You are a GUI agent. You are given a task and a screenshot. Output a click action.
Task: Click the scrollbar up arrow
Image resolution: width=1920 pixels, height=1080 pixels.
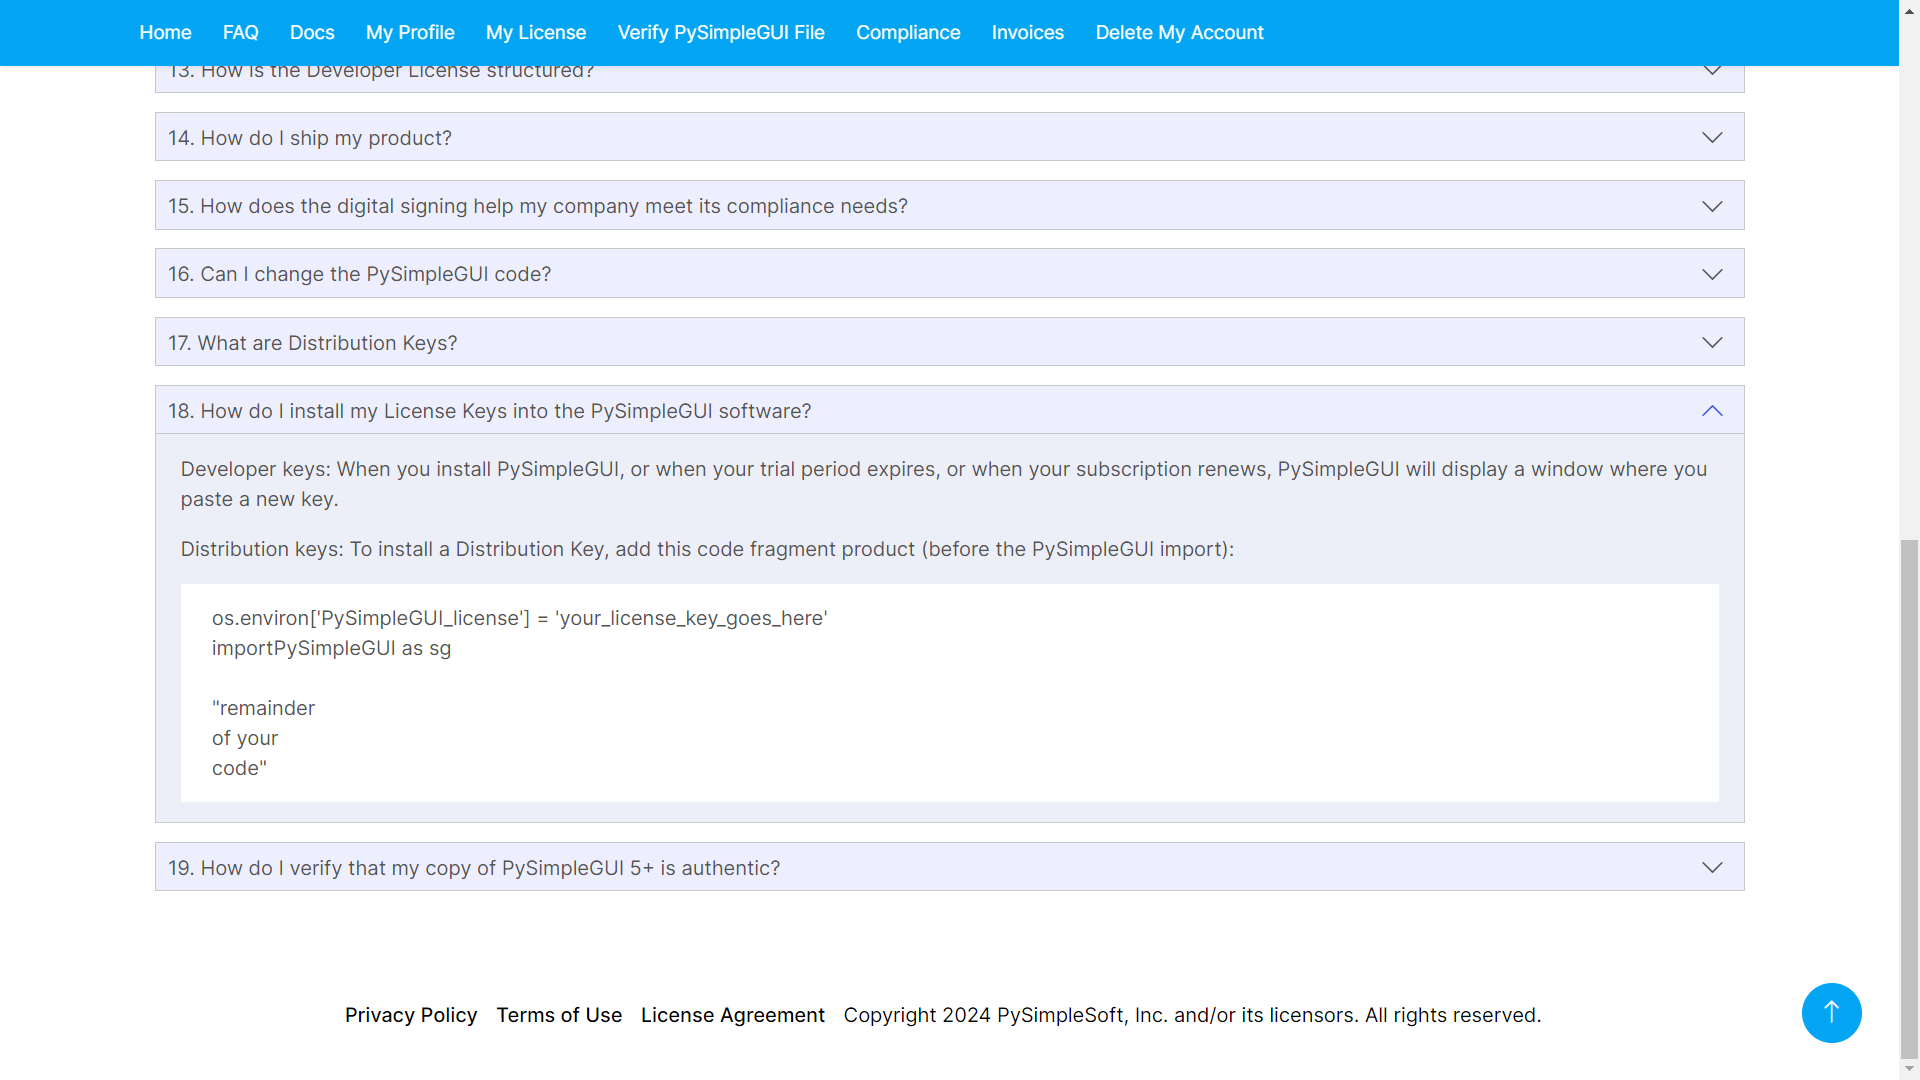[x=1908, y=9]
